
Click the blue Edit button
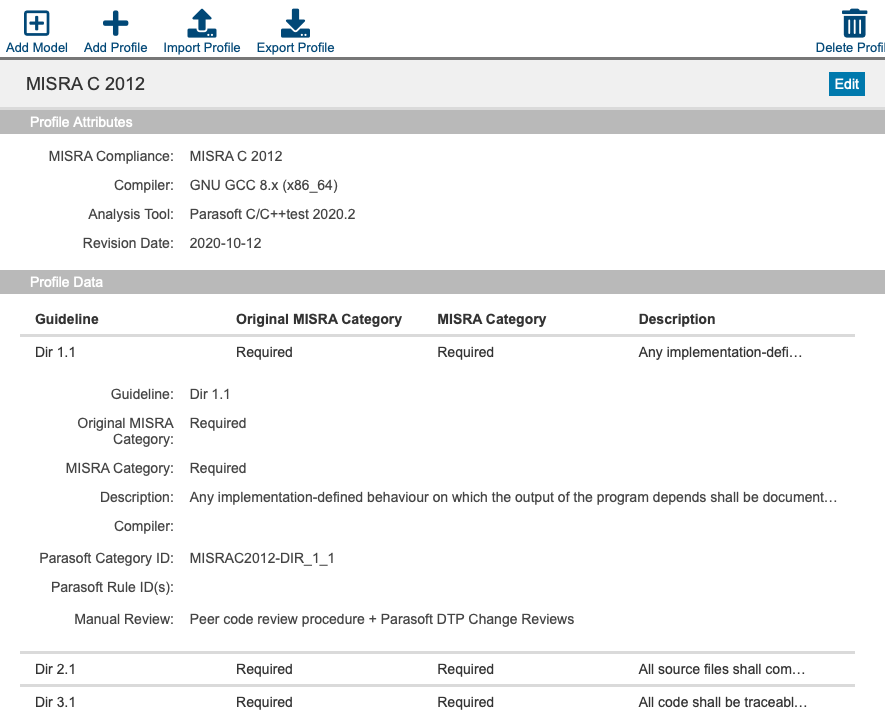click(x=847, y=84)
